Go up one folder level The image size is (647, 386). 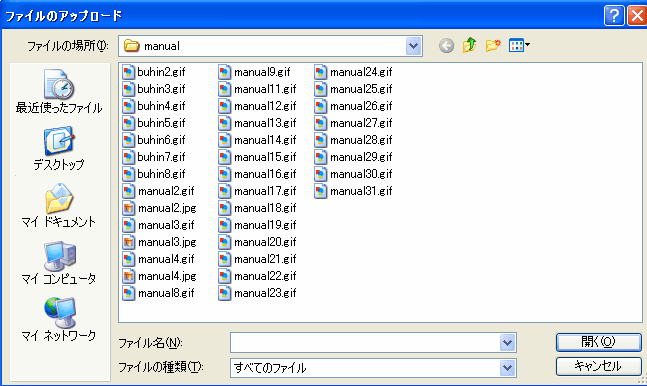coord(469,45)
